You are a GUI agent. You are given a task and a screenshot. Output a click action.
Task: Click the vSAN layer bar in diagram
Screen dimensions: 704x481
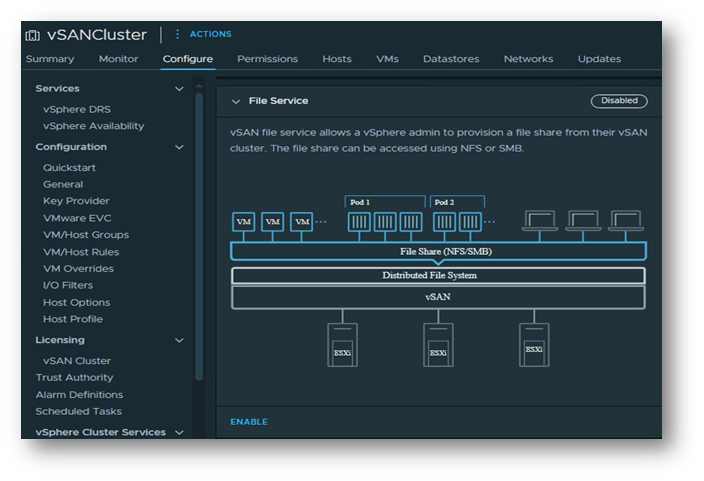tap(439, 297)
